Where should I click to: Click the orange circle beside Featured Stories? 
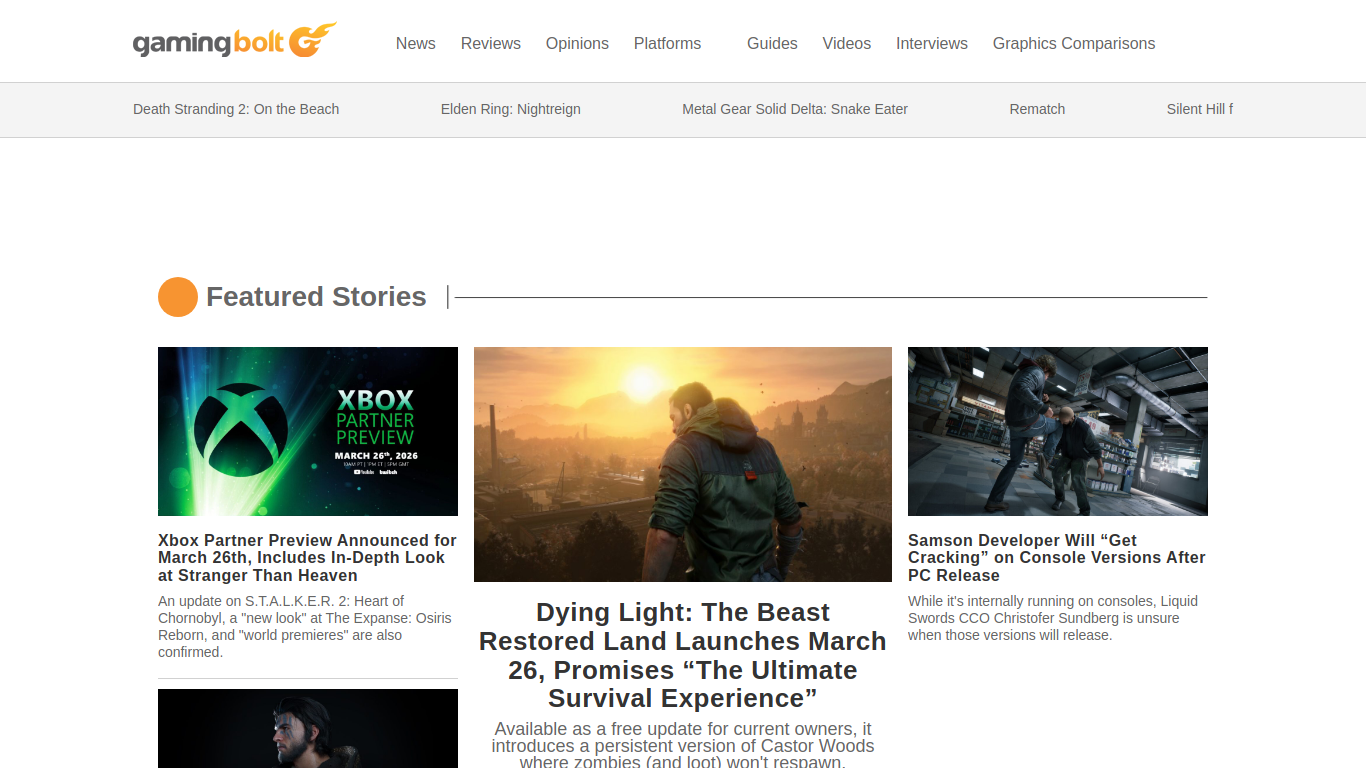178,297
